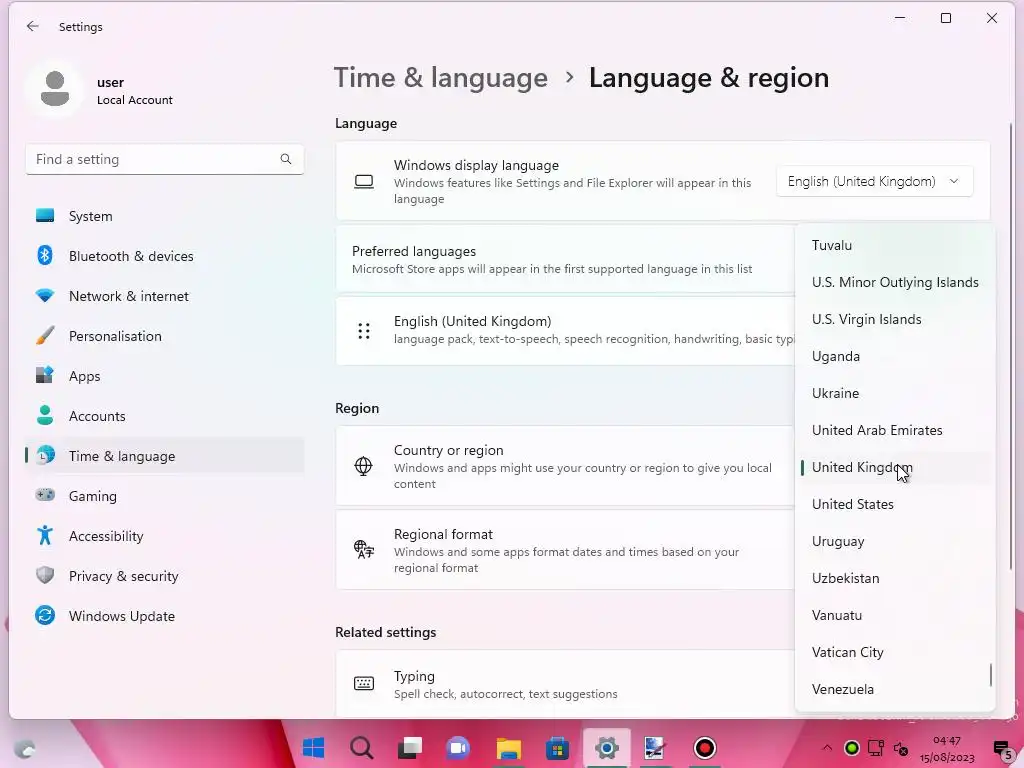Click the System monitor icon in sidebar
The height and width of the screenshot is (768, 1024).
[45, 216]
